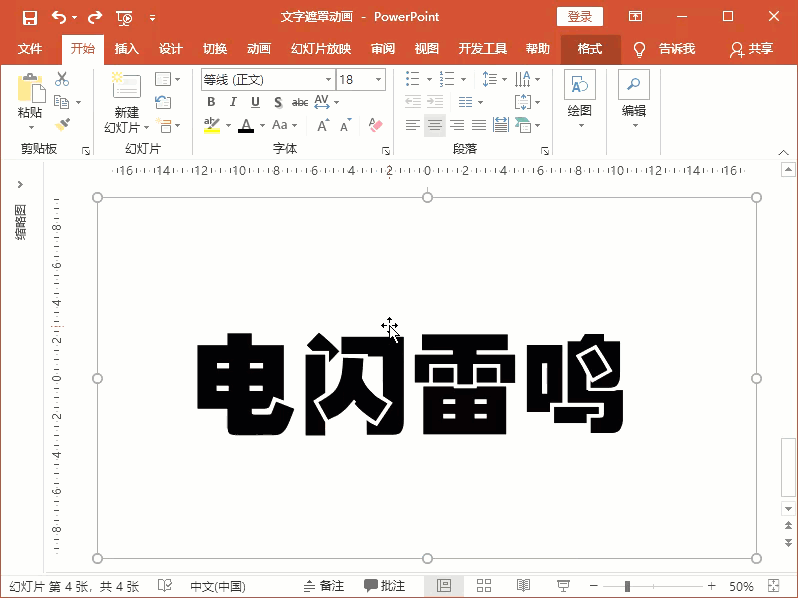This screenshot has height=598, width=798.
Task: Toggle bold formatting
Action: click(x=211, y=102)
